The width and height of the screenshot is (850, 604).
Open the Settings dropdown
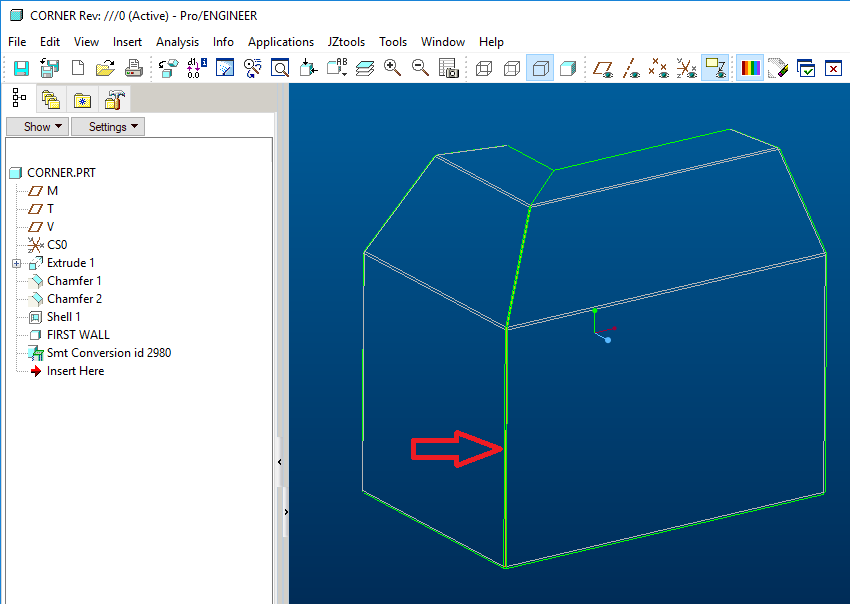[x=107, y=126]
